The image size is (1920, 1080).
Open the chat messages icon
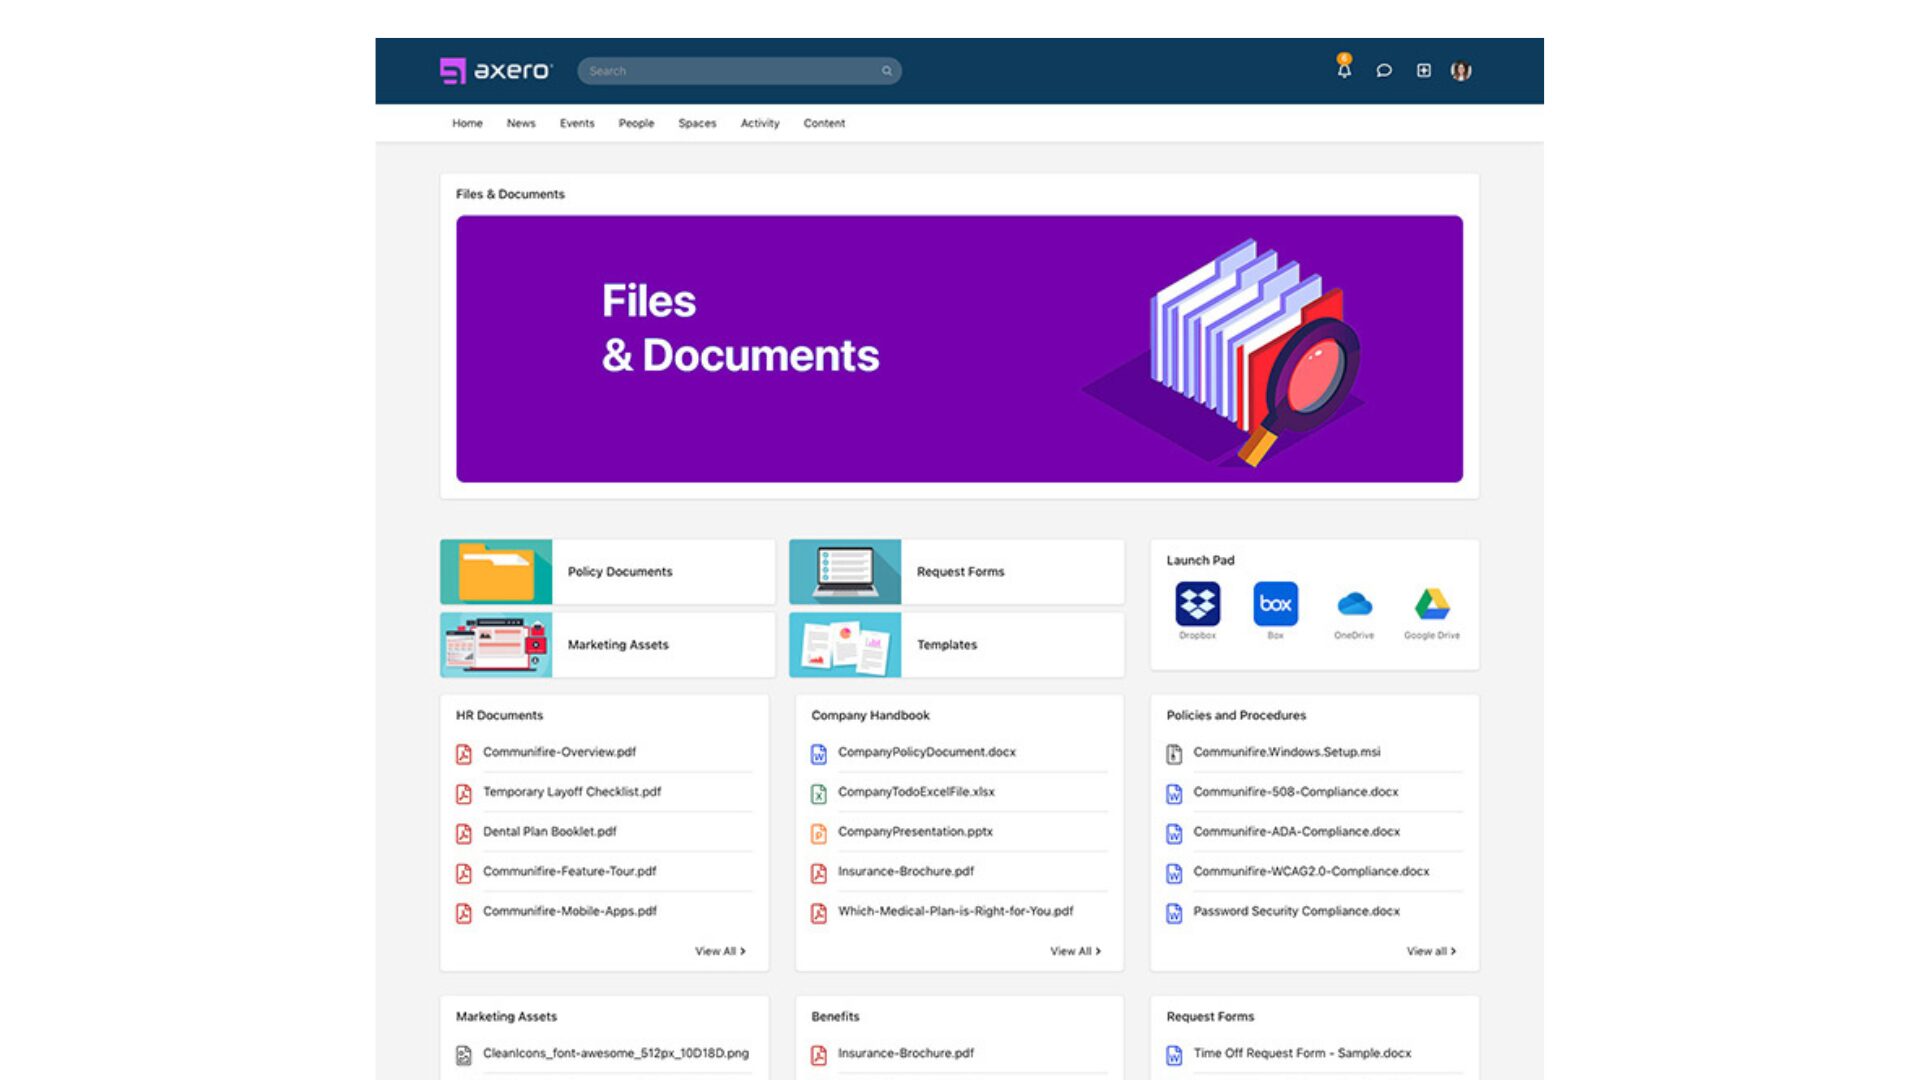click(x=1384, y=70)
